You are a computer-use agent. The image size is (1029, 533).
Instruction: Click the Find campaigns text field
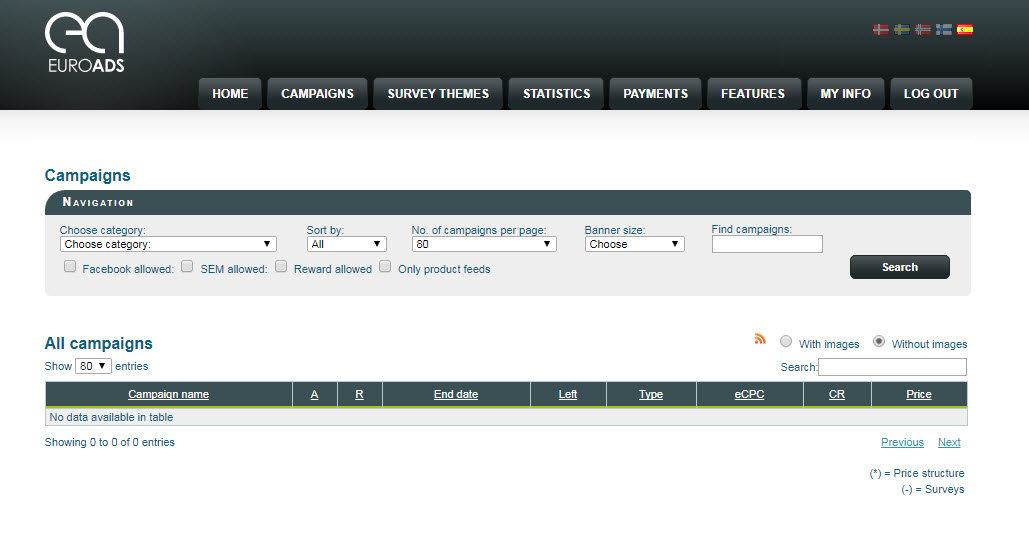[x=767, y=244]
